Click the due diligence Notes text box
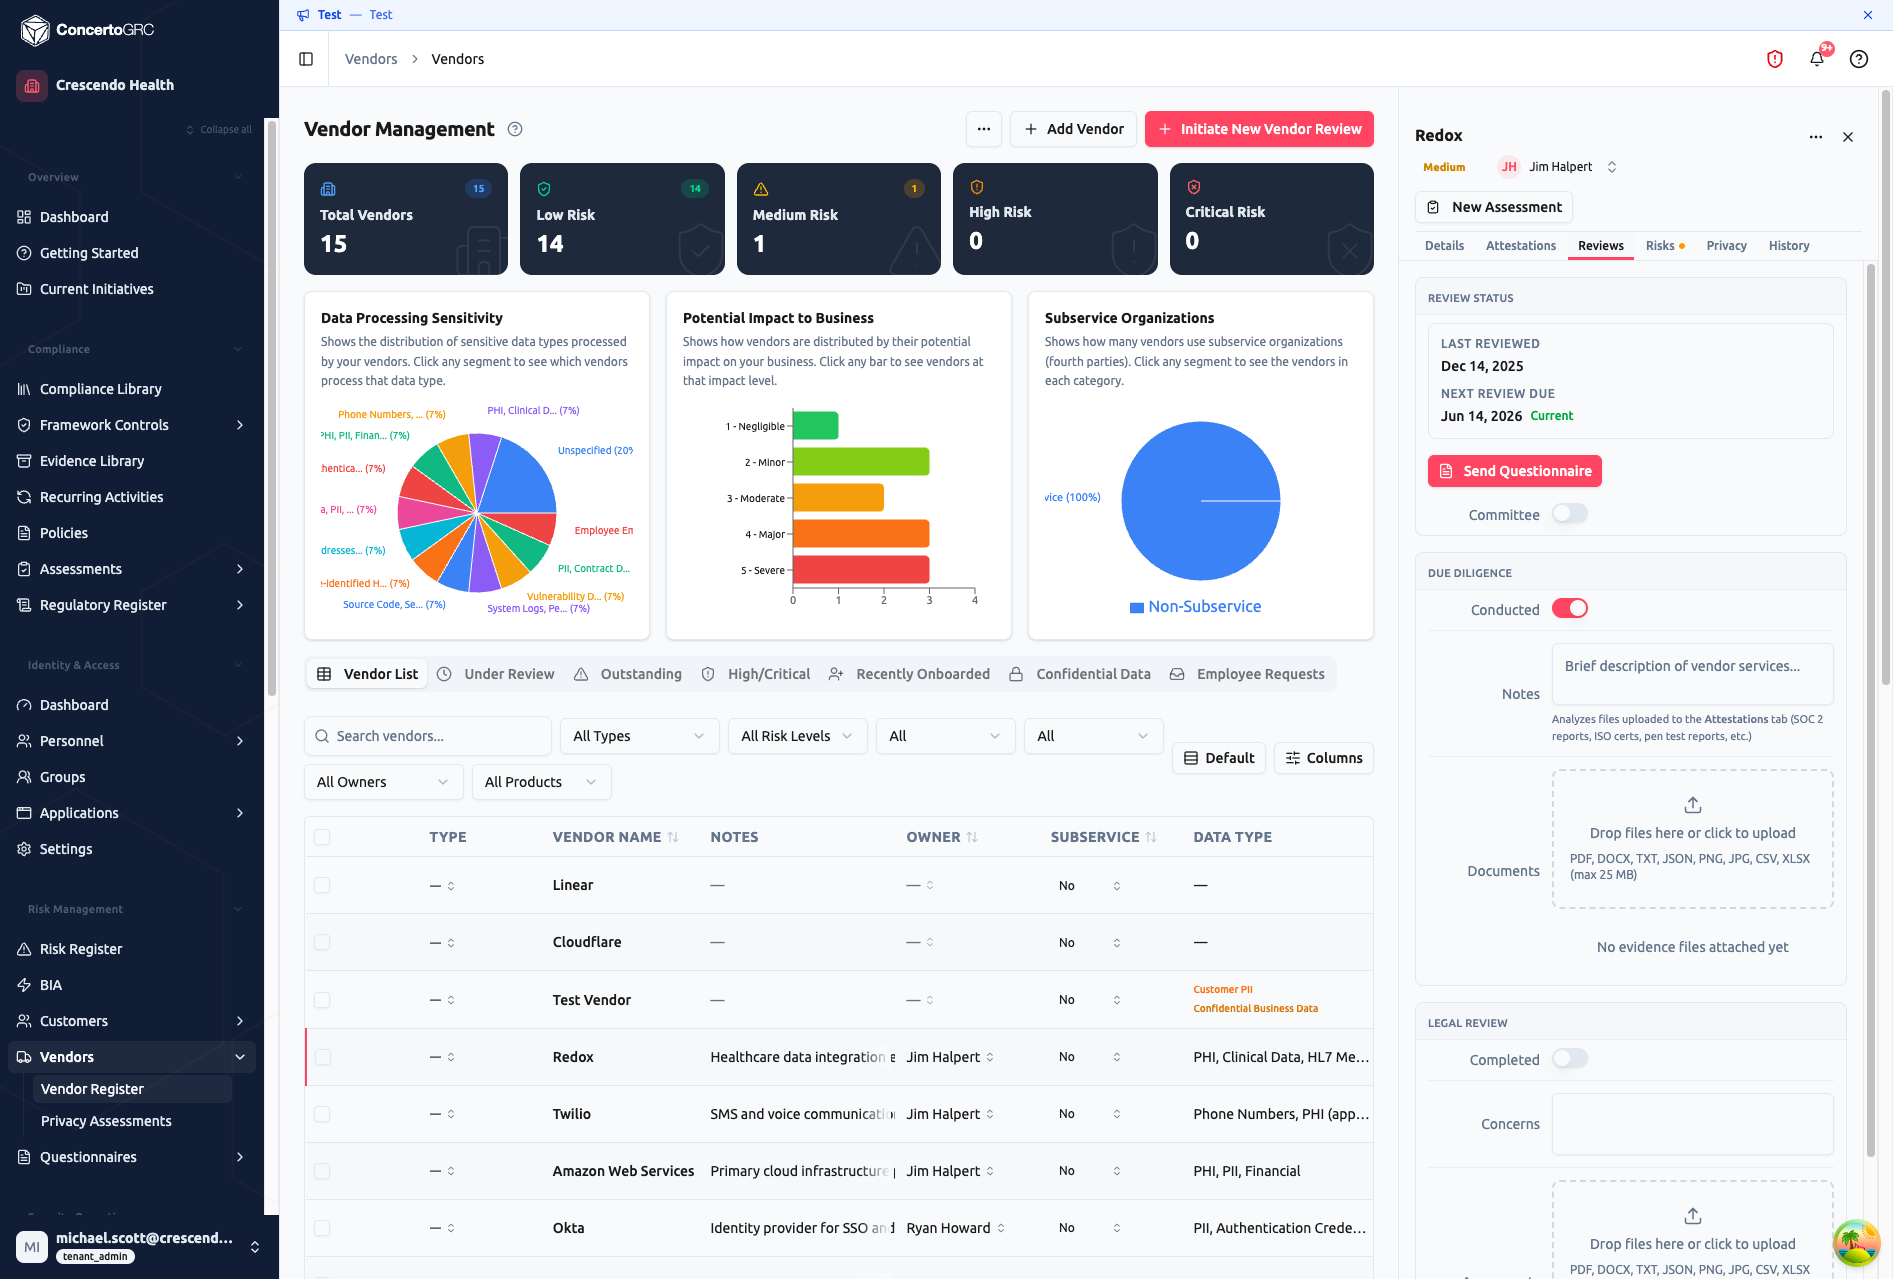 (1692, 673)
